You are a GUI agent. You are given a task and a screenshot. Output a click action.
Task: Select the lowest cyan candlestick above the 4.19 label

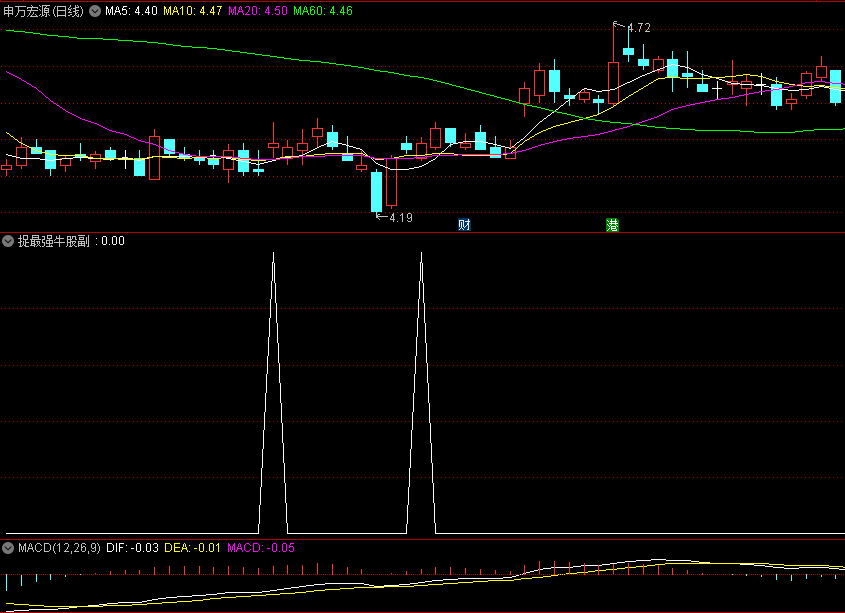377,191
